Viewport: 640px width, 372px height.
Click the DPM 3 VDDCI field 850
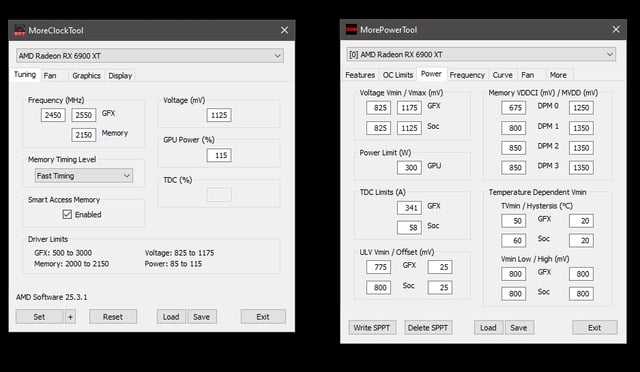click(x=513, y=167)
